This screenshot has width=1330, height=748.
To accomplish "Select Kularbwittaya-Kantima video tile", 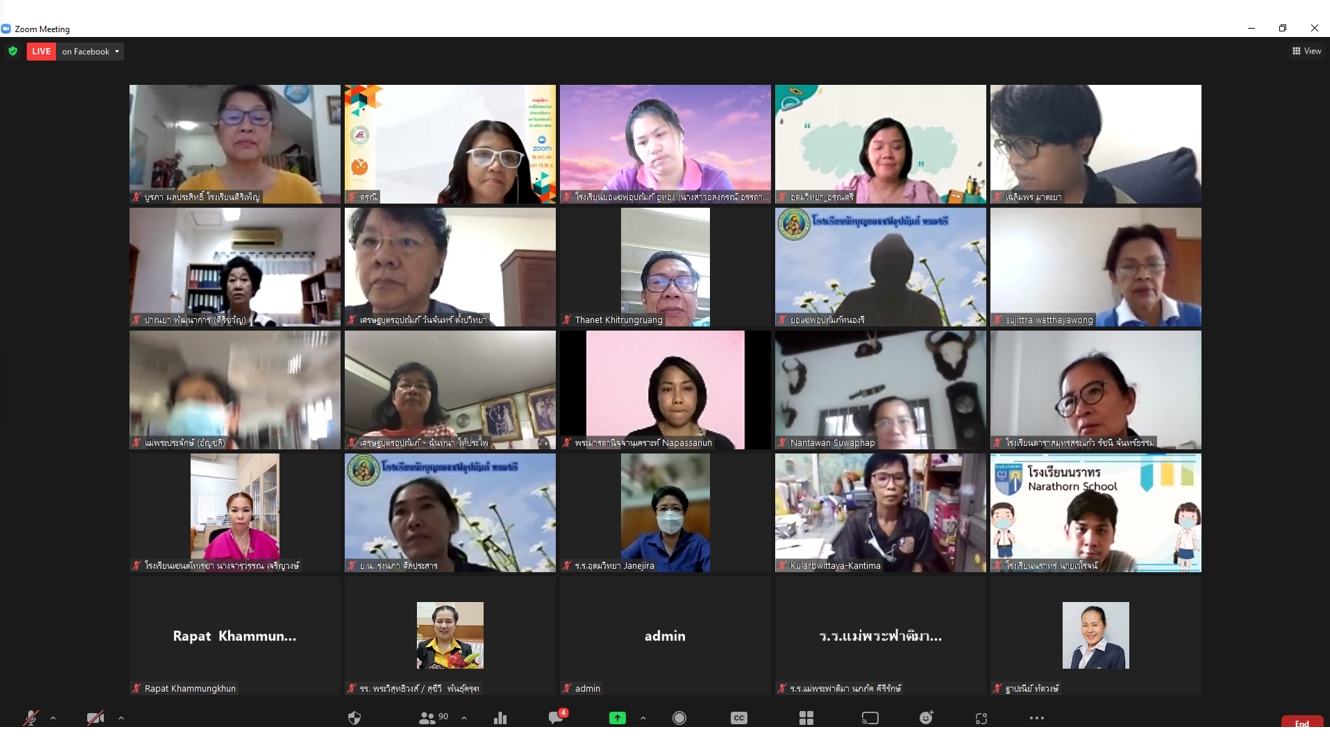I will (x=880, y=513).
